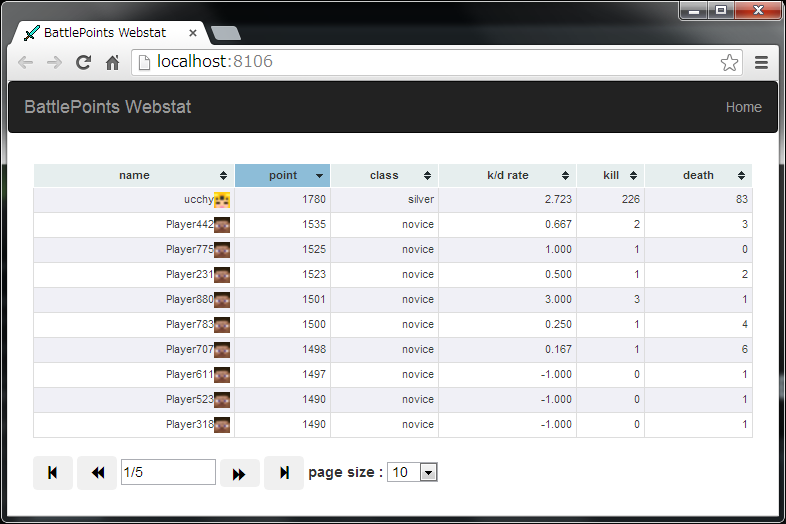Click the 1501 point value
This screenshot has width=786, height=524.
pos(314,300)
